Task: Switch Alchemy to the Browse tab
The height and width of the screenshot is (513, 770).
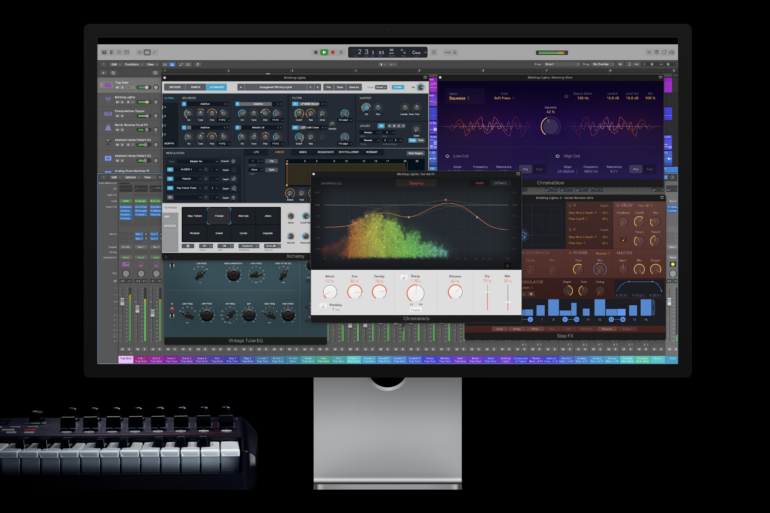Action: click(175, 87)
